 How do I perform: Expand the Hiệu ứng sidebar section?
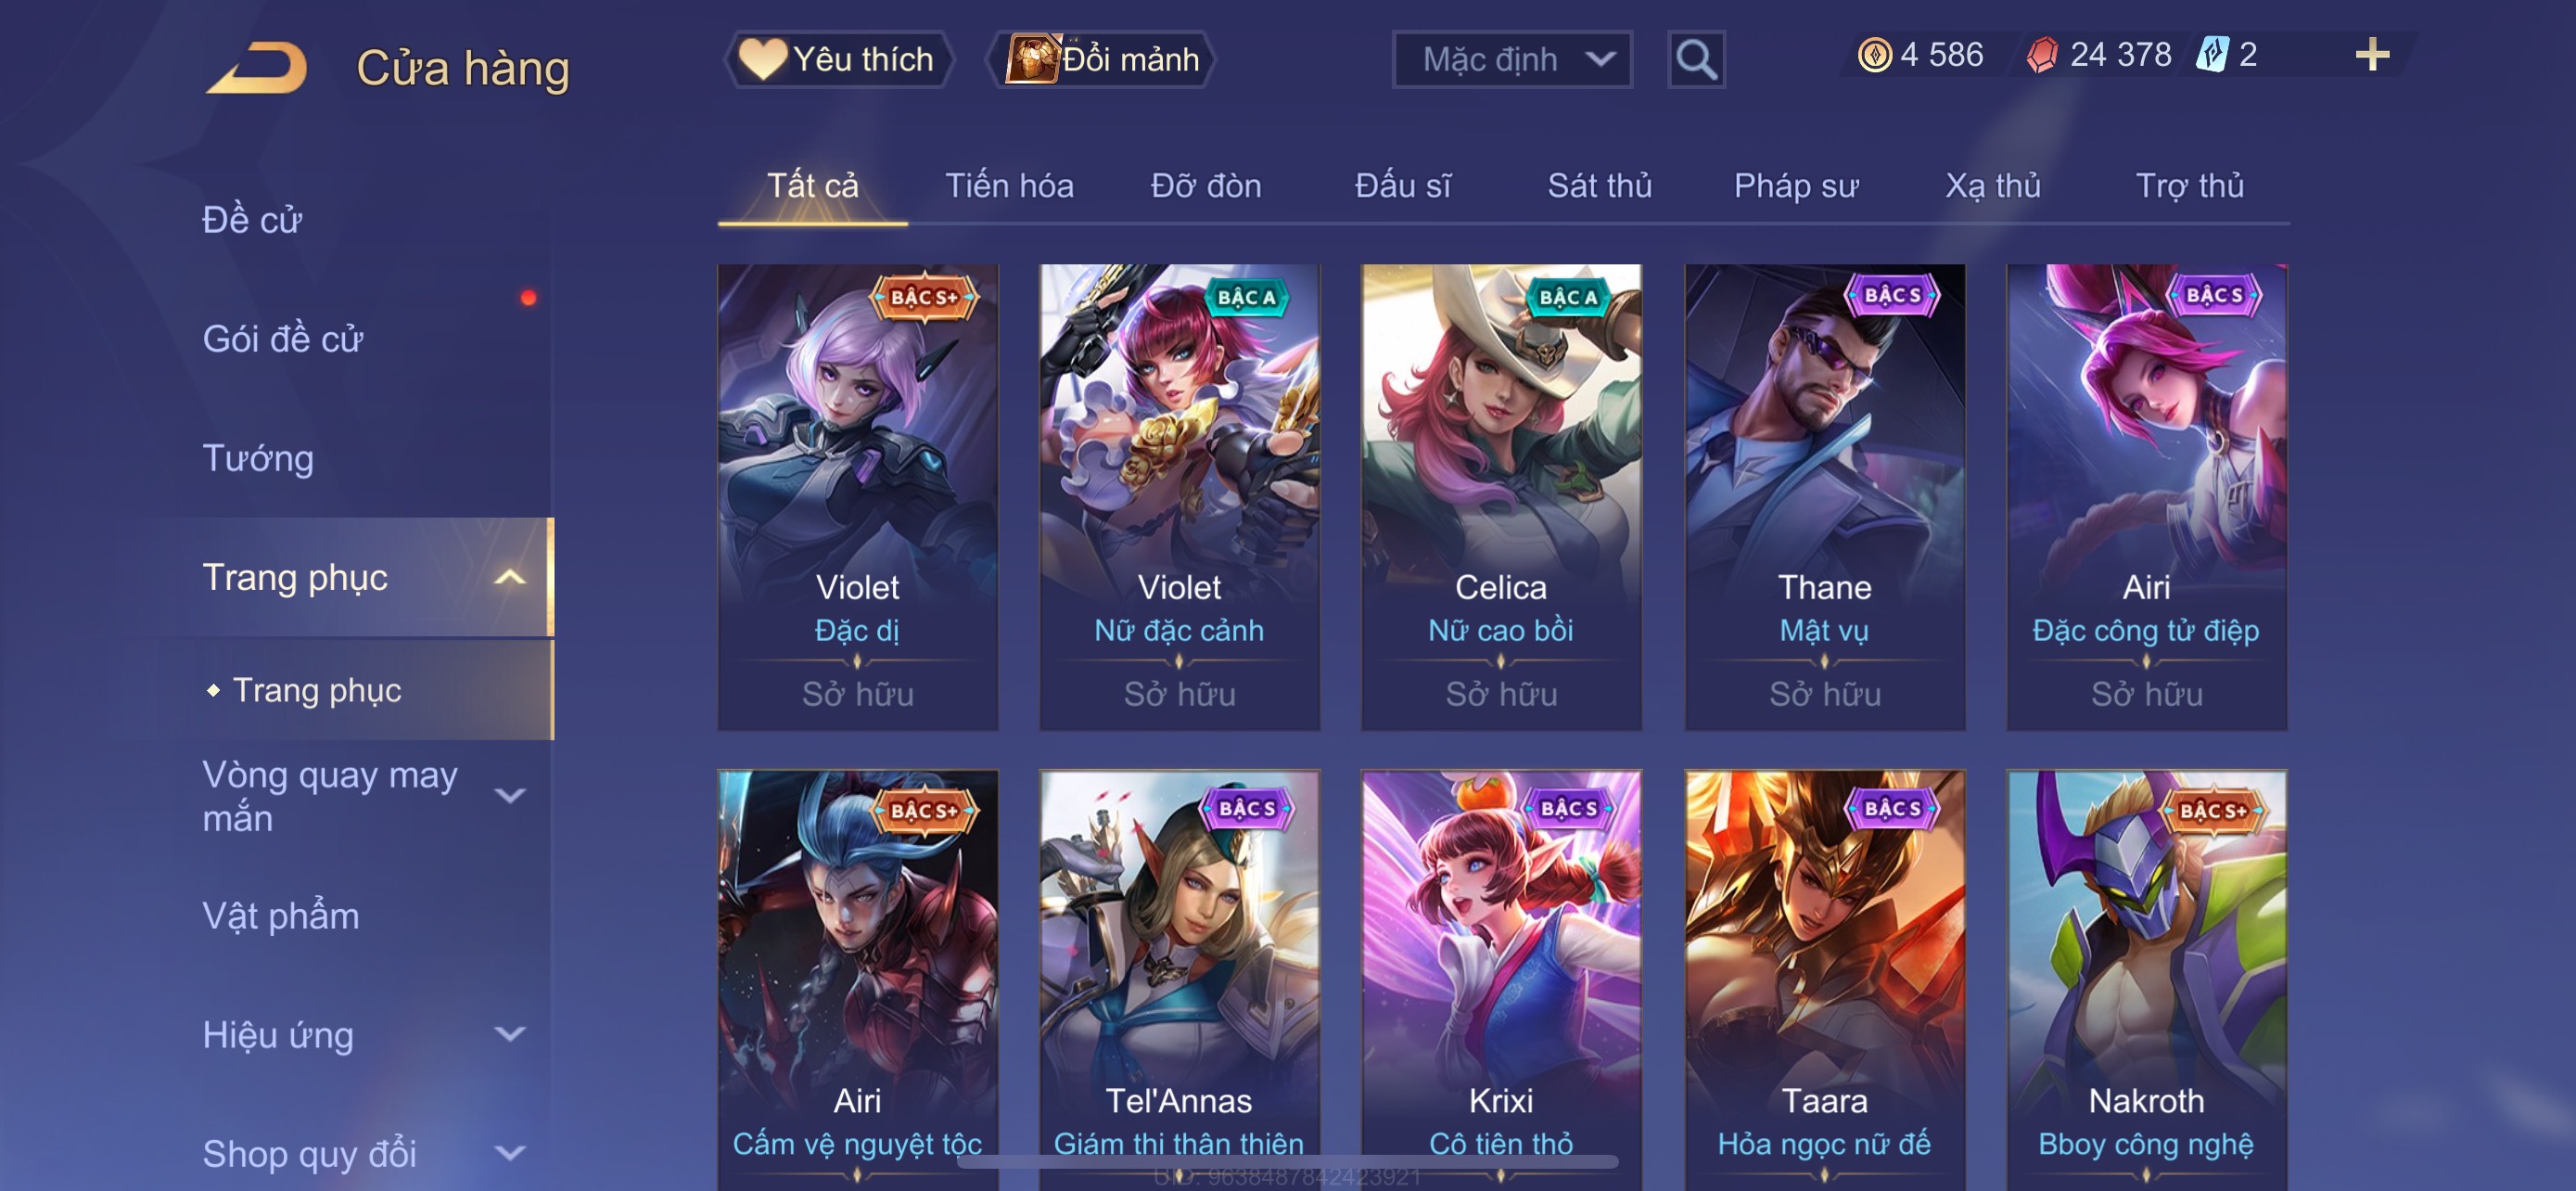point(510,1034)
